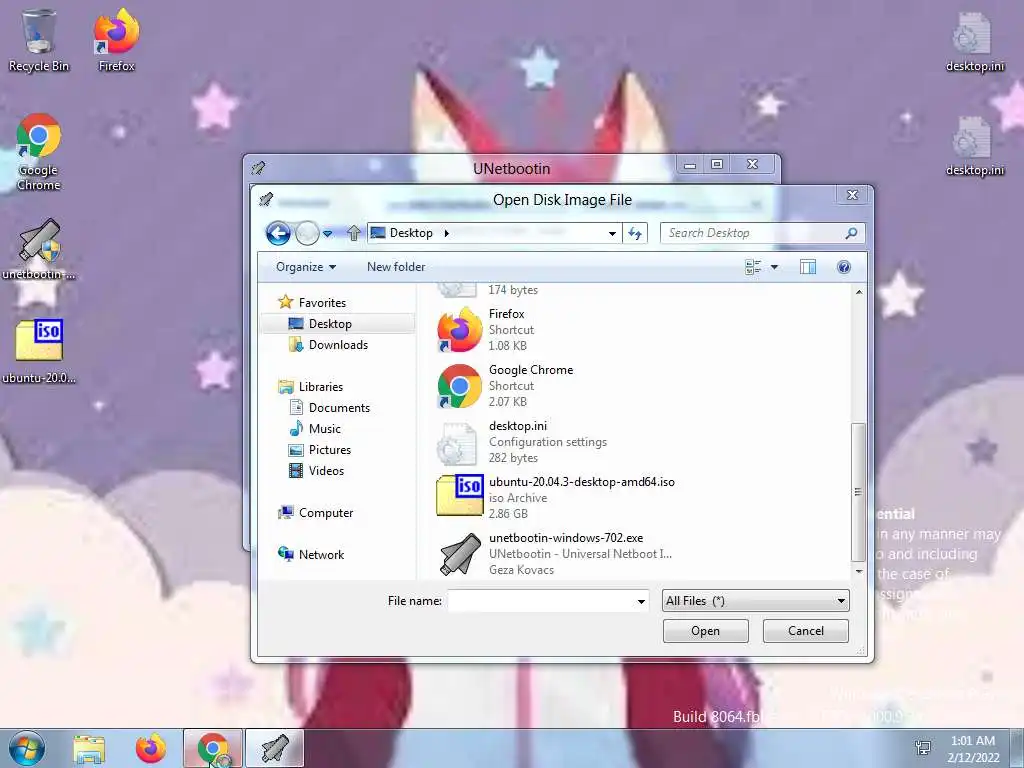Minimize the UNetbootin window
This screenshot has width=1024, height=768.
(690, 165)
